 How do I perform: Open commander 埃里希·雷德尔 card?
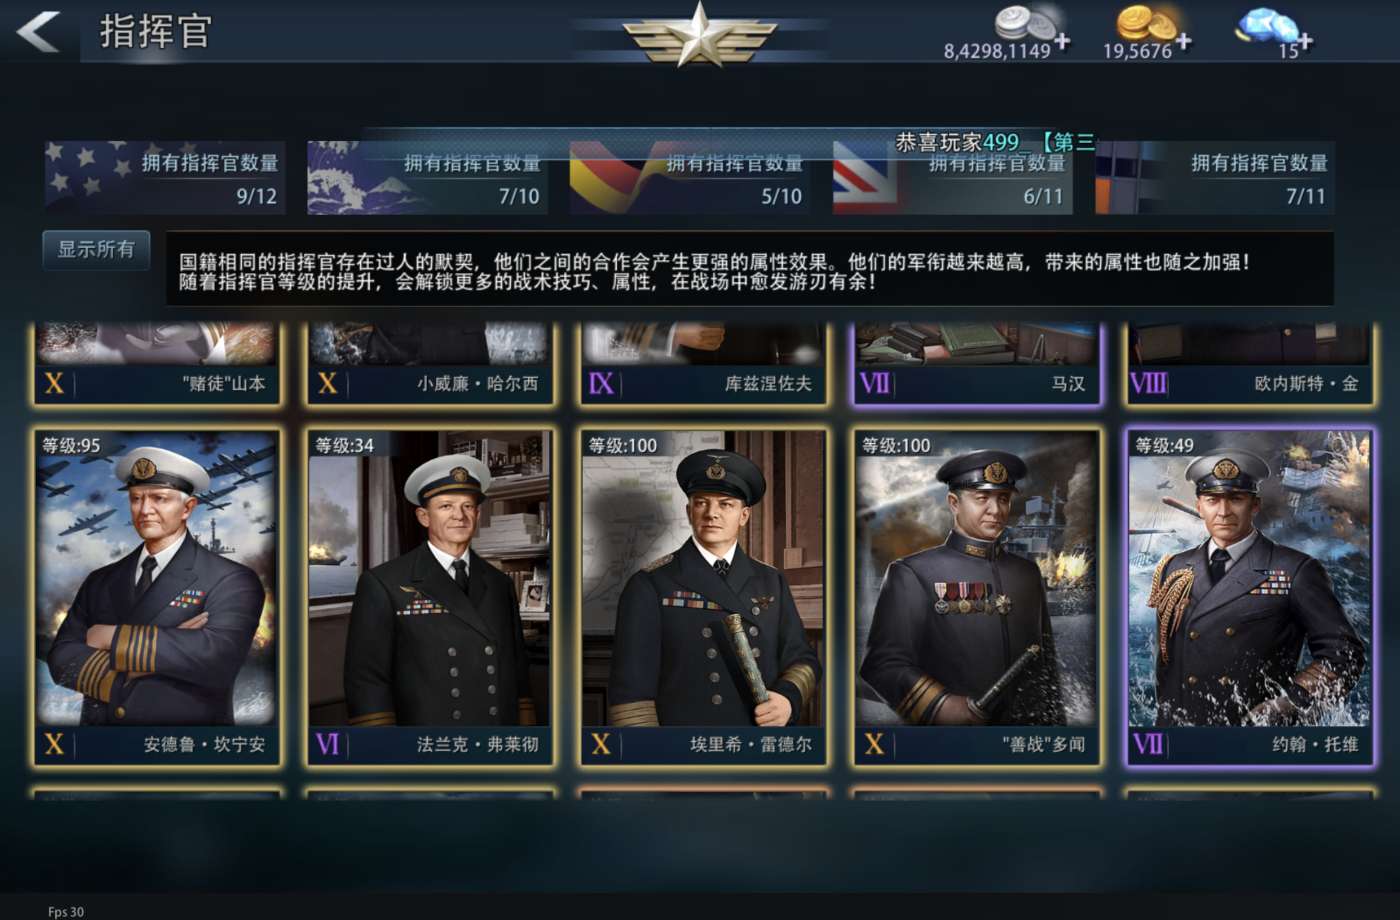tap(703, 596)
